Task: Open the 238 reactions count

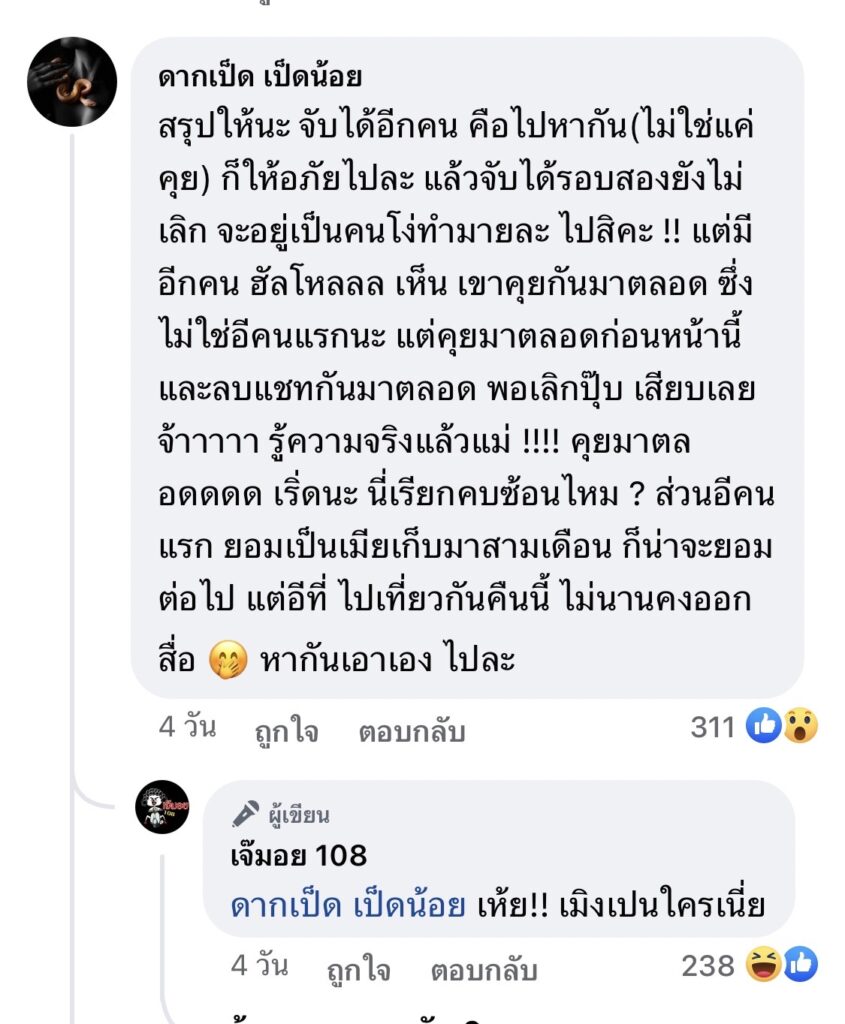Action: pos(708,966)
